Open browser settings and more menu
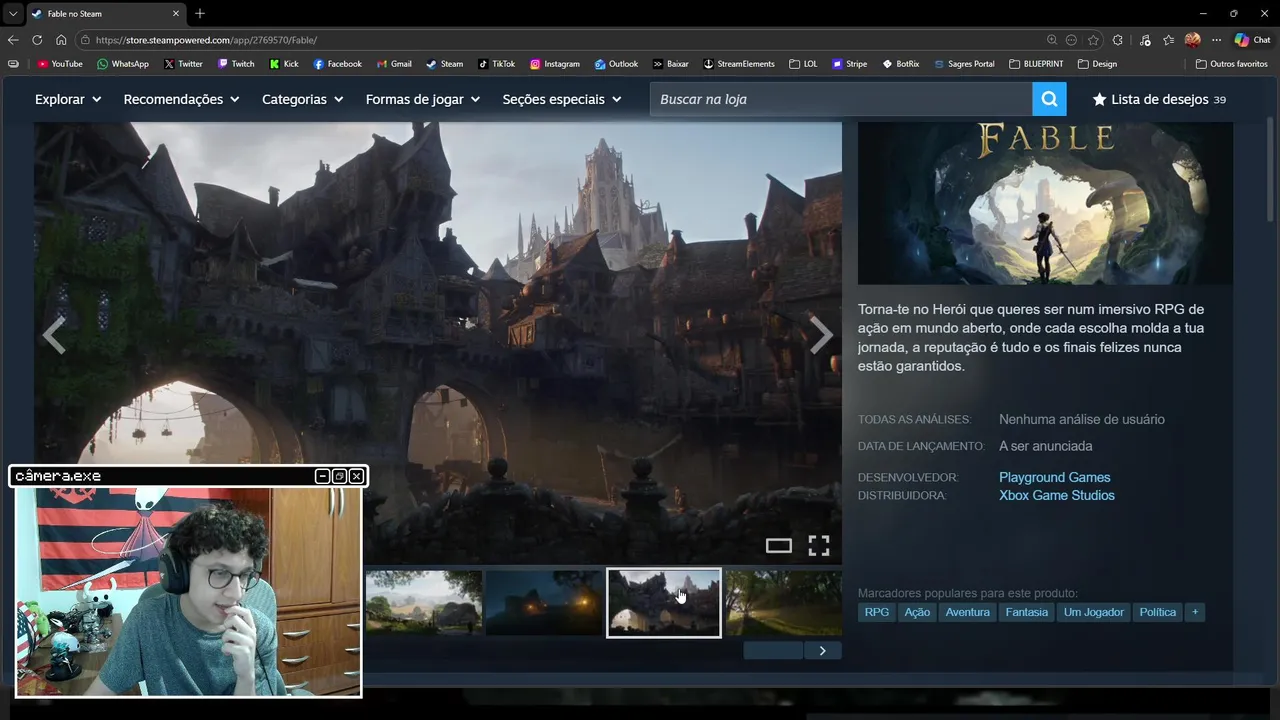The image size is (1280, 720). pyautogui.click(x=1216, y=40)
